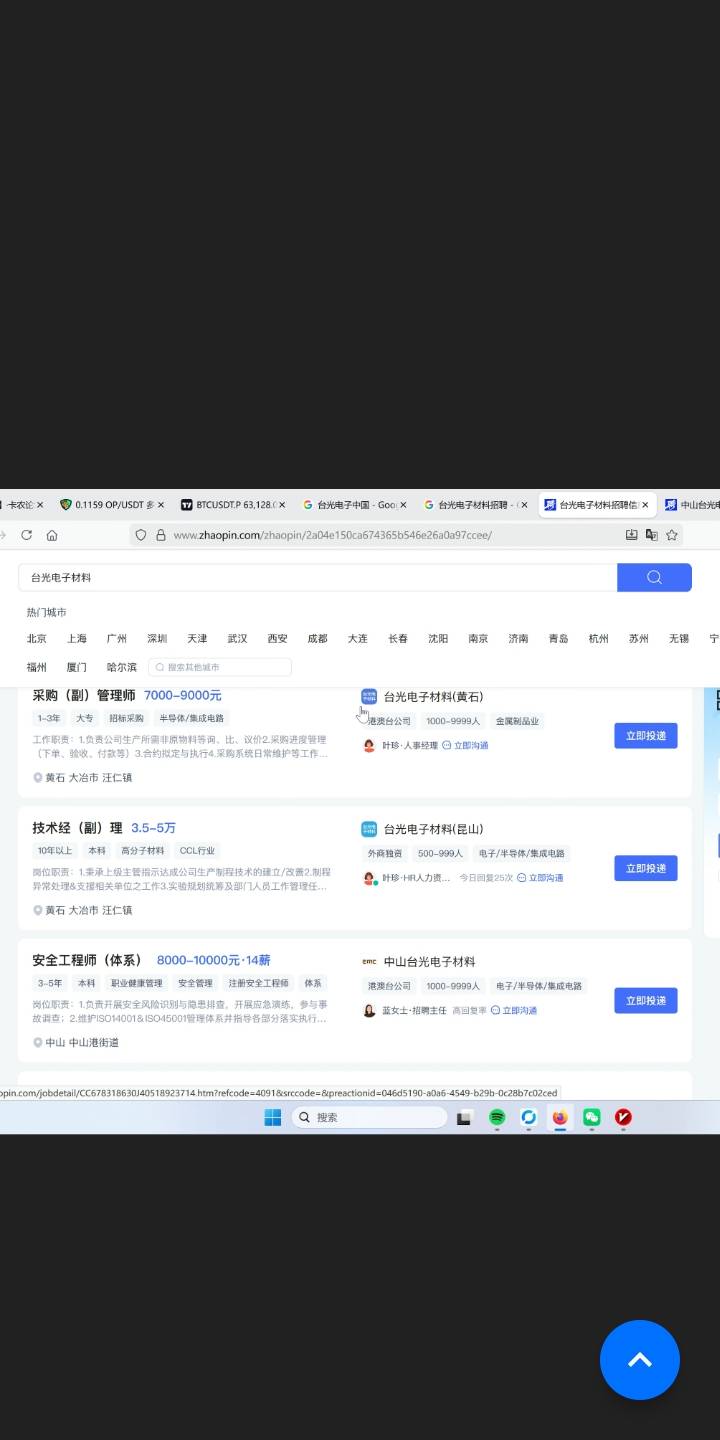Go to browser home page icon
The height and width of the screenshot is (1440, 720).
pos(52,535)
